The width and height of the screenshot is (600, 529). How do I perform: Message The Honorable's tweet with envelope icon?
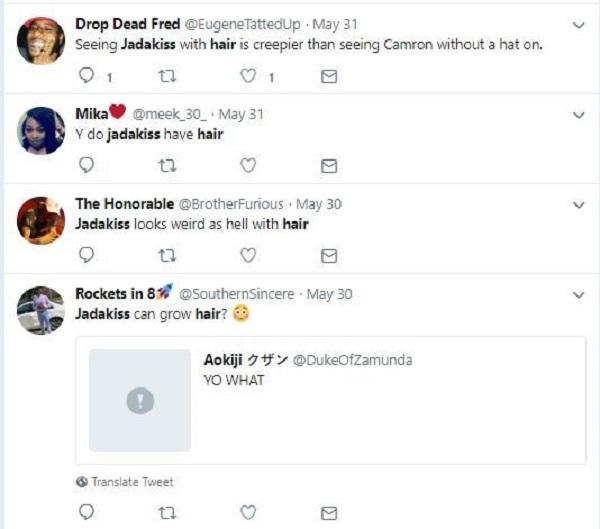click(328, 255)
